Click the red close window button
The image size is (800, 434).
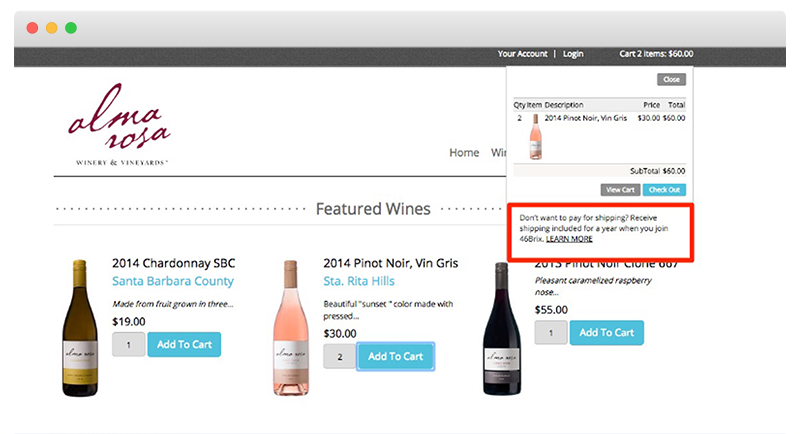click(32, 28)
